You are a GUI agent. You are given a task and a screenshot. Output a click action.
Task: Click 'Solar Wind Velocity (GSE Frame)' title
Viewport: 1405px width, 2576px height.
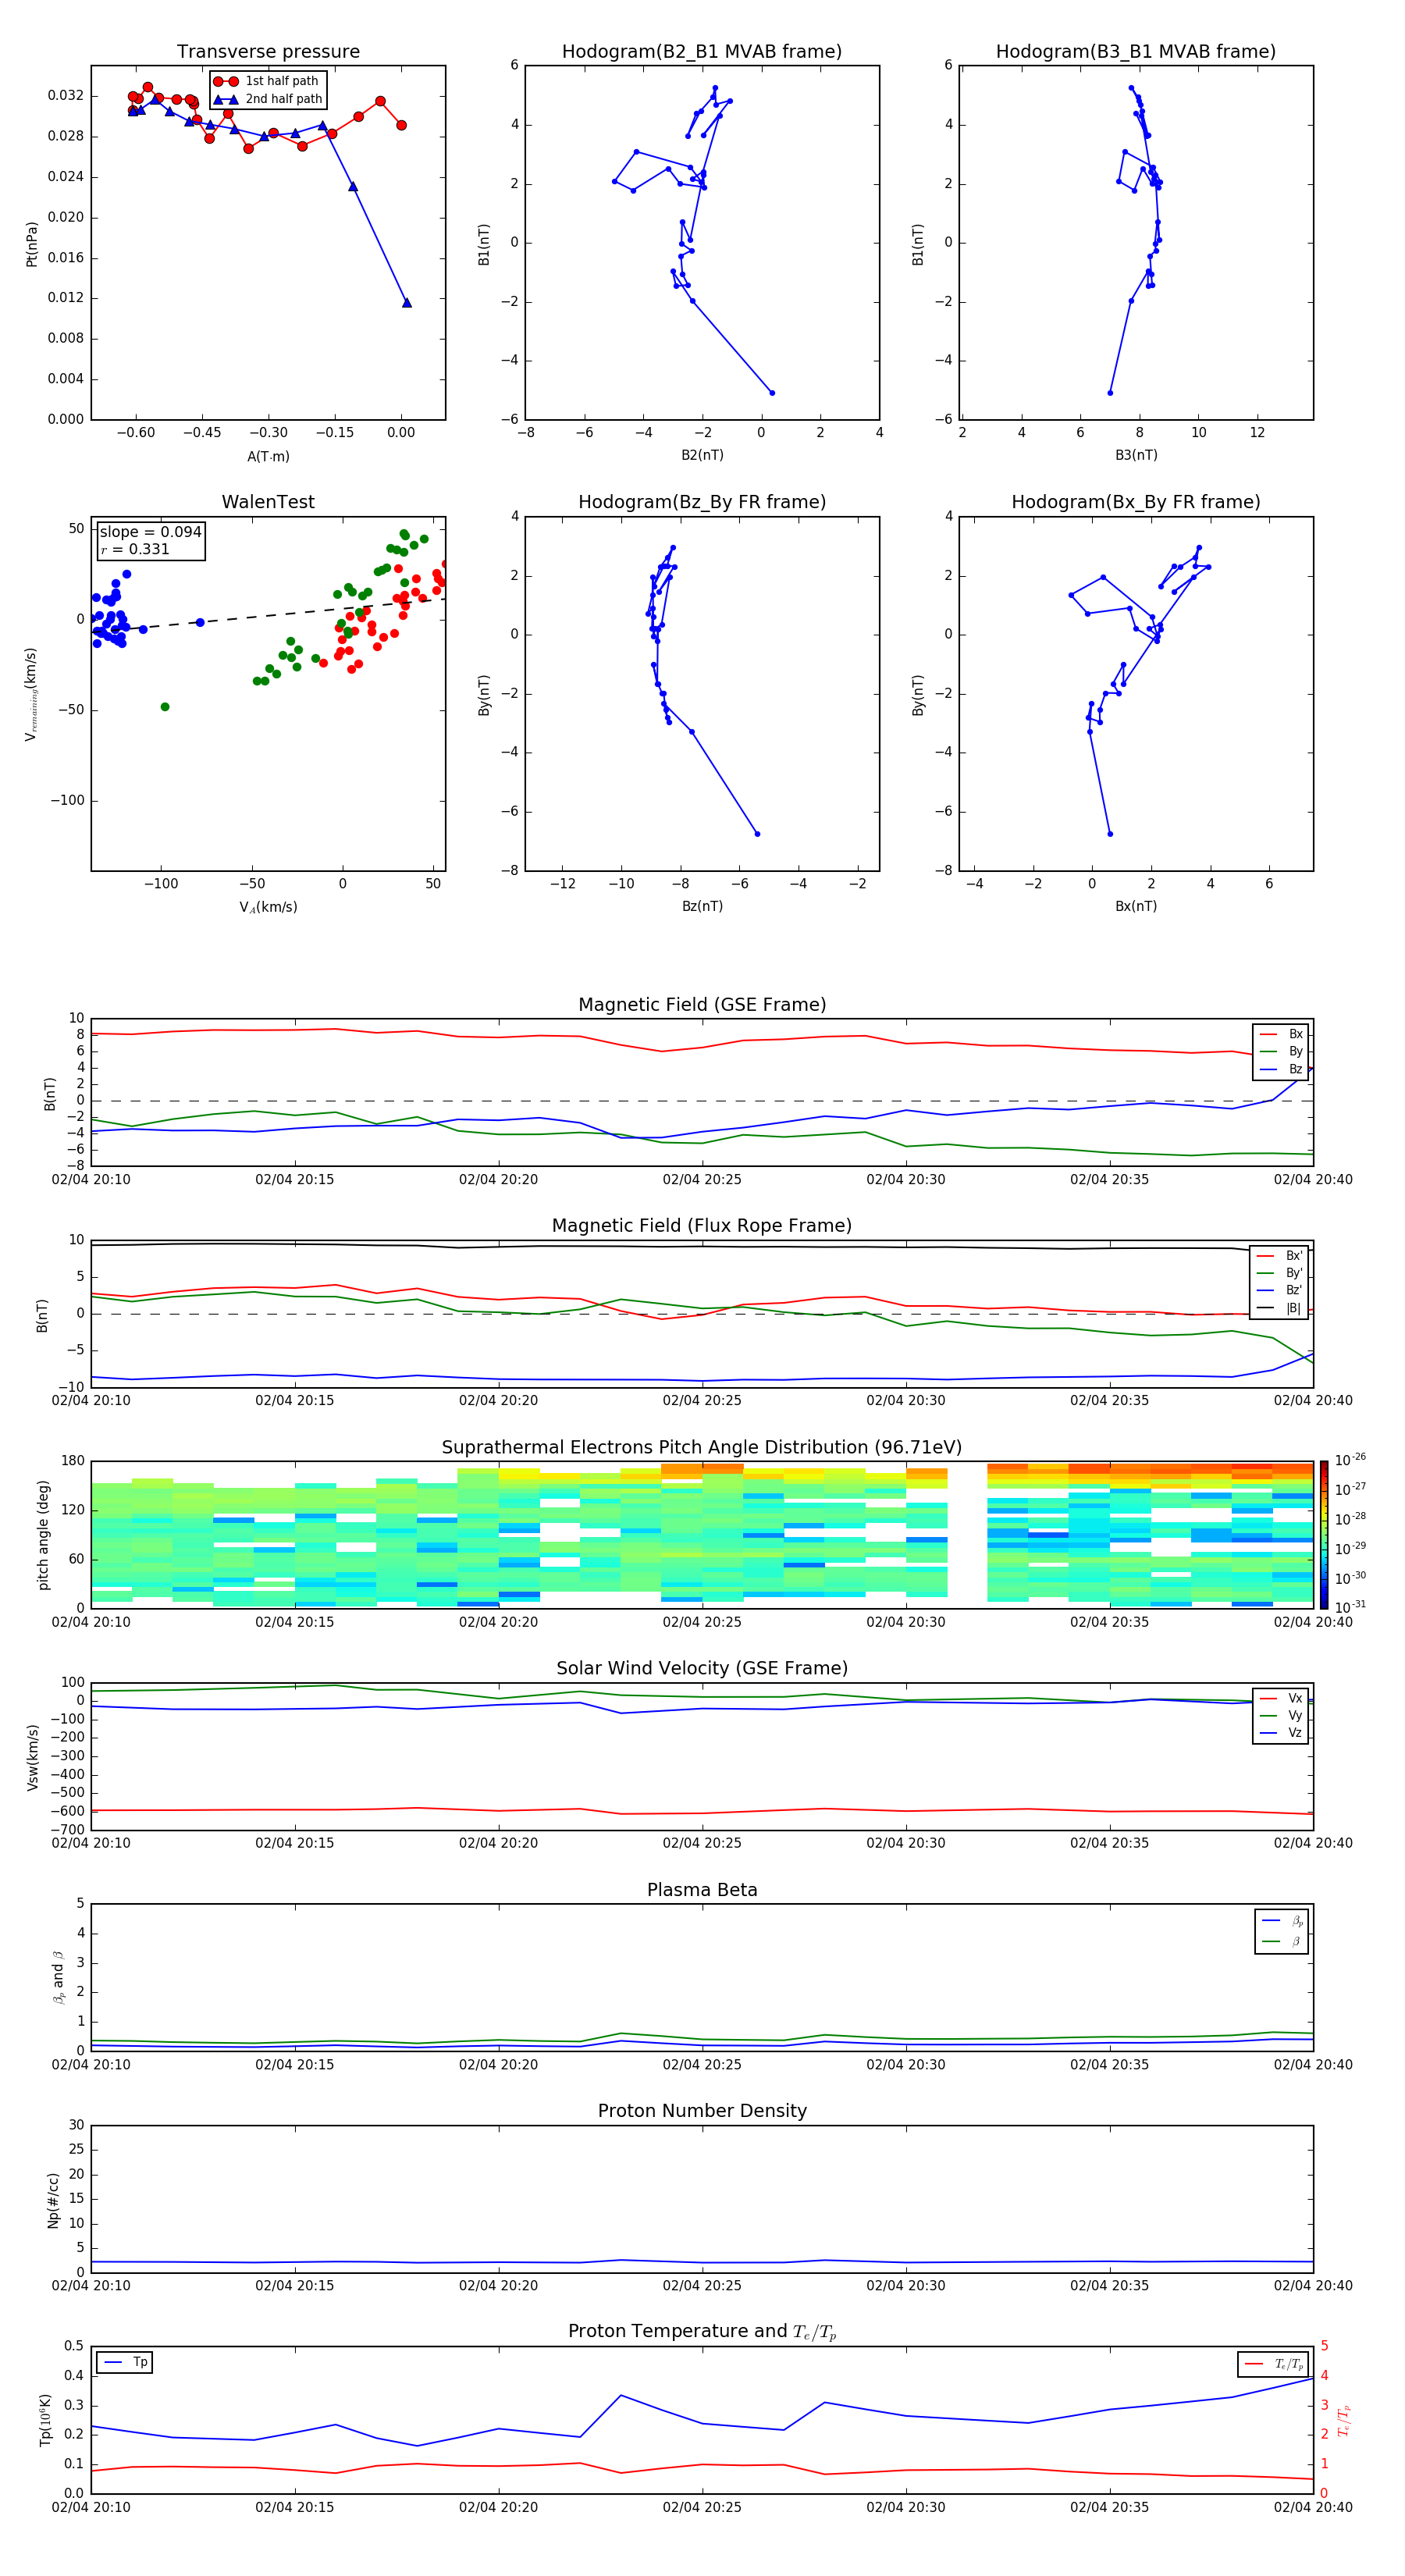(x=702, y=1668)
